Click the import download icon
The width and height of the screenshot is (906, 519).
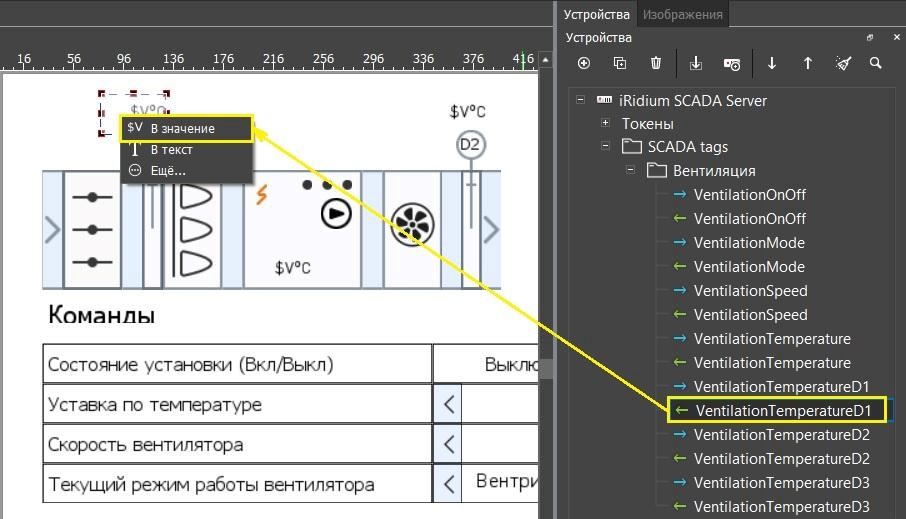click(696, 63)
